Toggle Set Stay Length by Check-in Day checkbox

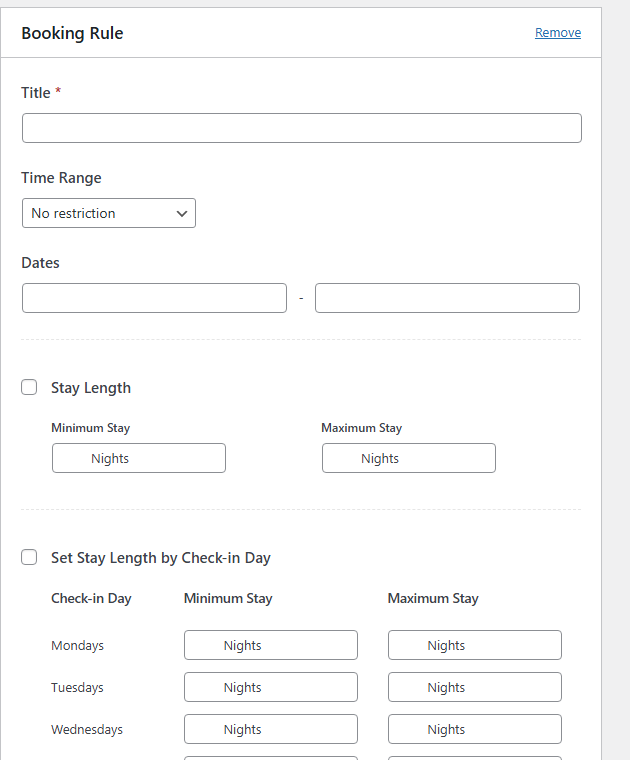29,557
